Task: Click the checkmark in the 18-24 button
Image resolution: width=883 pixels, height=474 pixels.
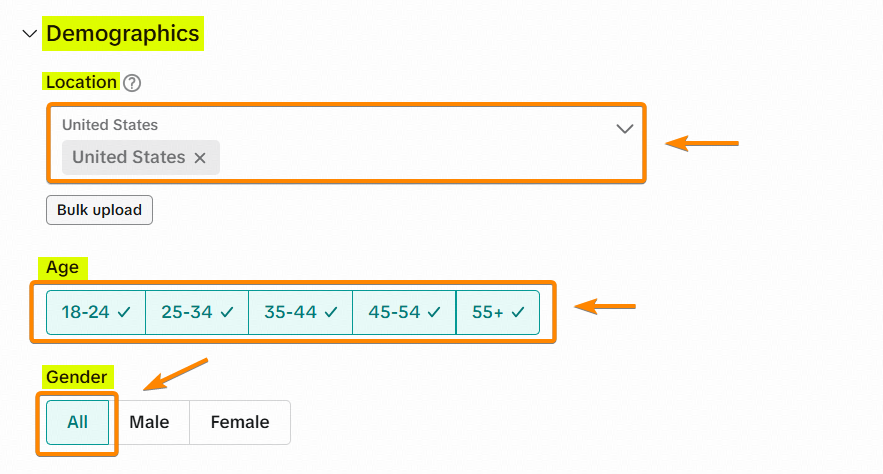Action: (124, 312)
